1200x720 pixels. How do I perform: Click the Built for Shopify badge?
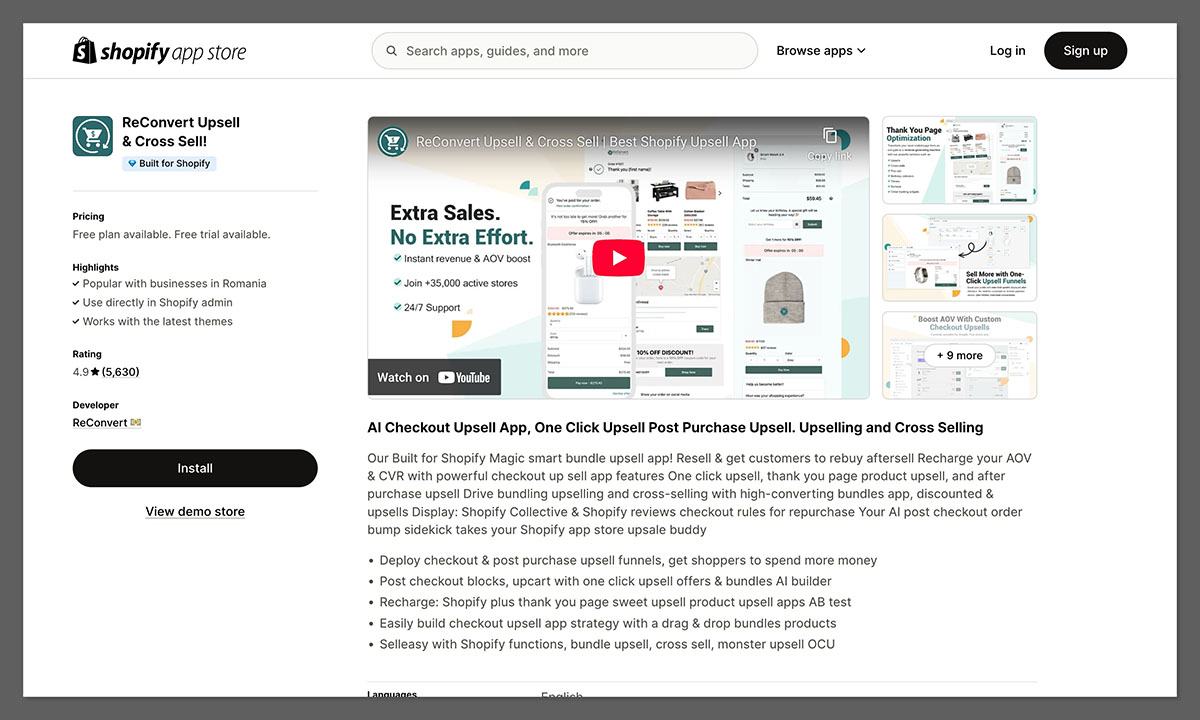(168, 163)
